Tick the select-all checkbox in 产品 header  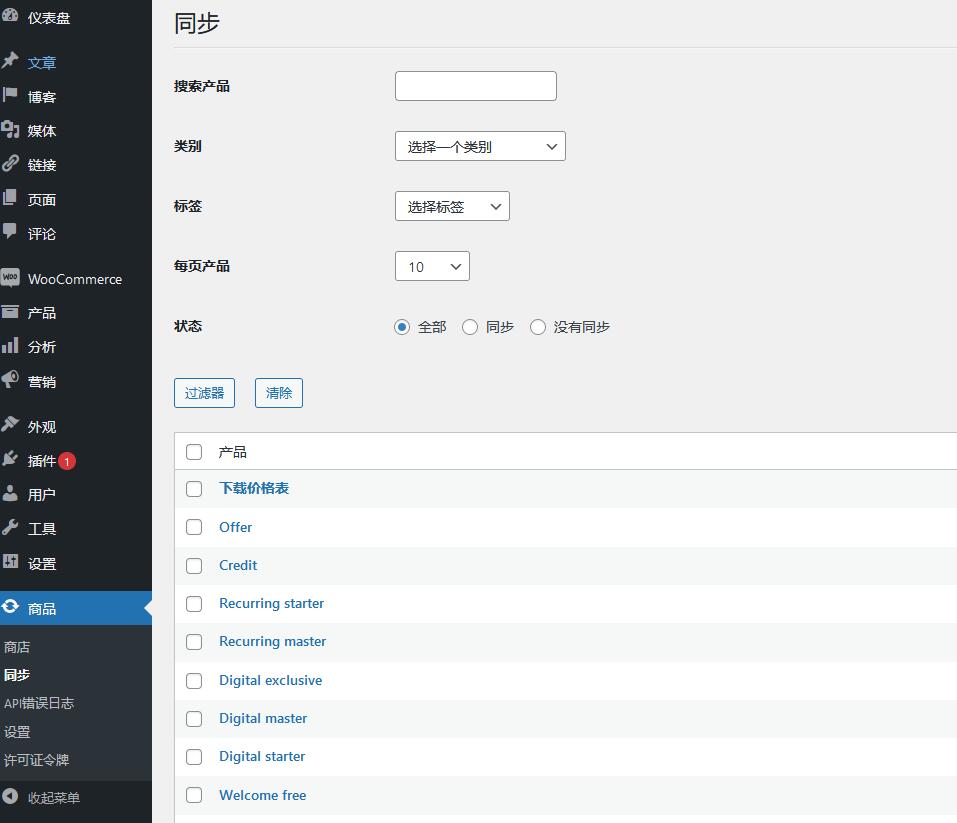[194, 452]
